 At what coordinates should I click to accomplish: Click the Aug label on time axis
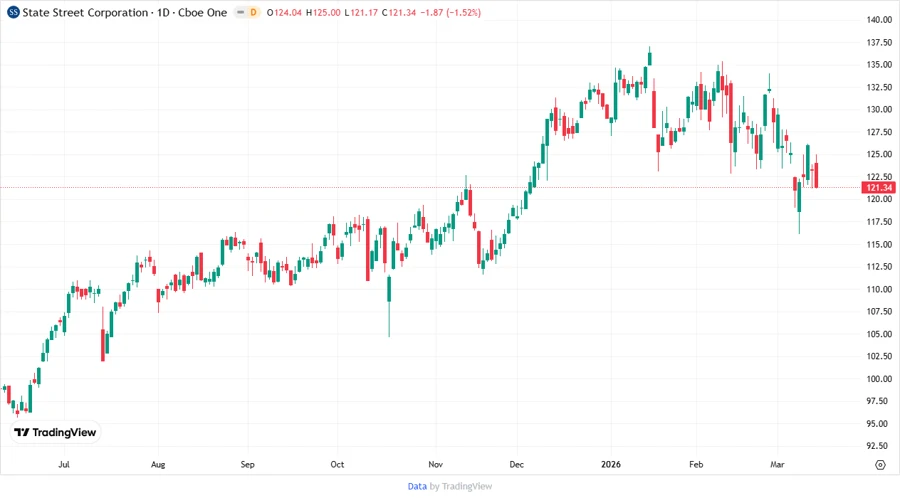click(158, 464)
